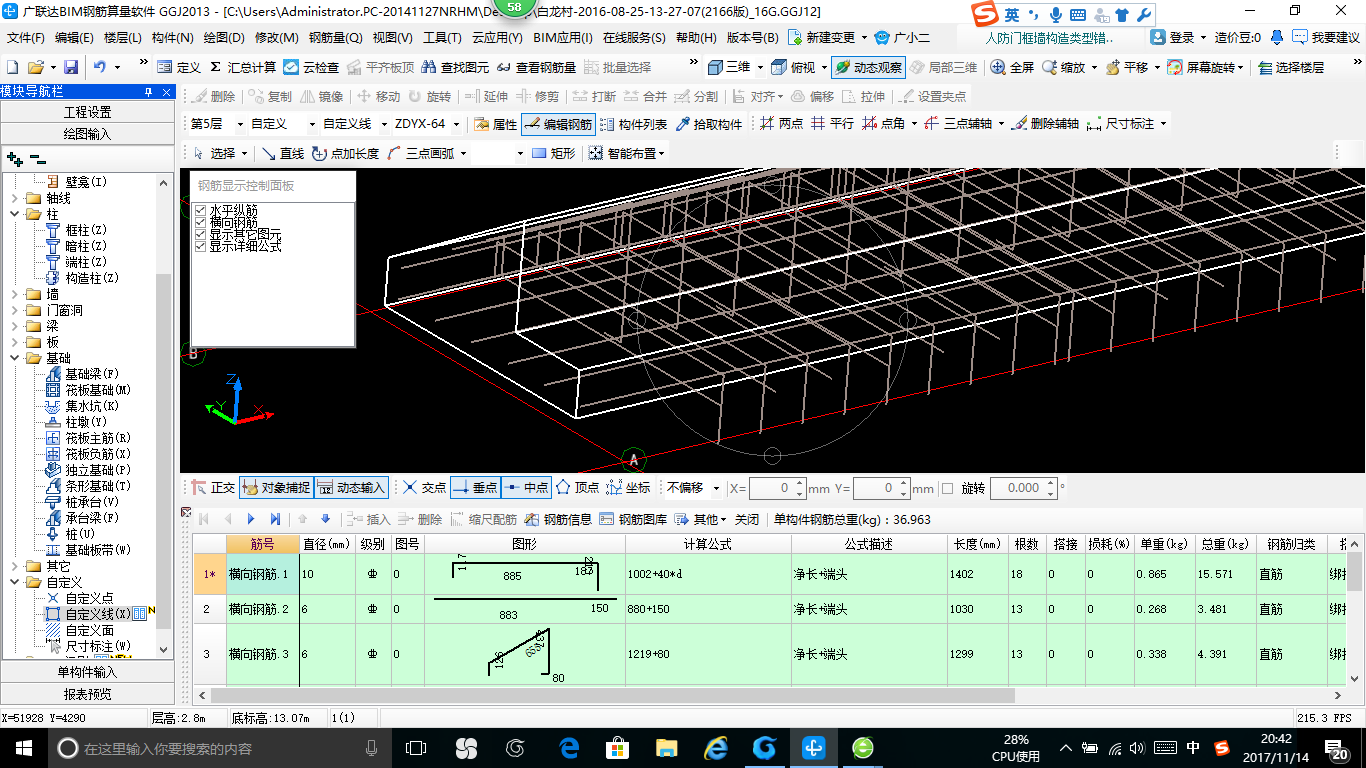The width and height of the screenshot is (1366, 768).
Task: Click 全屏 full screen tool
Action: coord(1012,67)
